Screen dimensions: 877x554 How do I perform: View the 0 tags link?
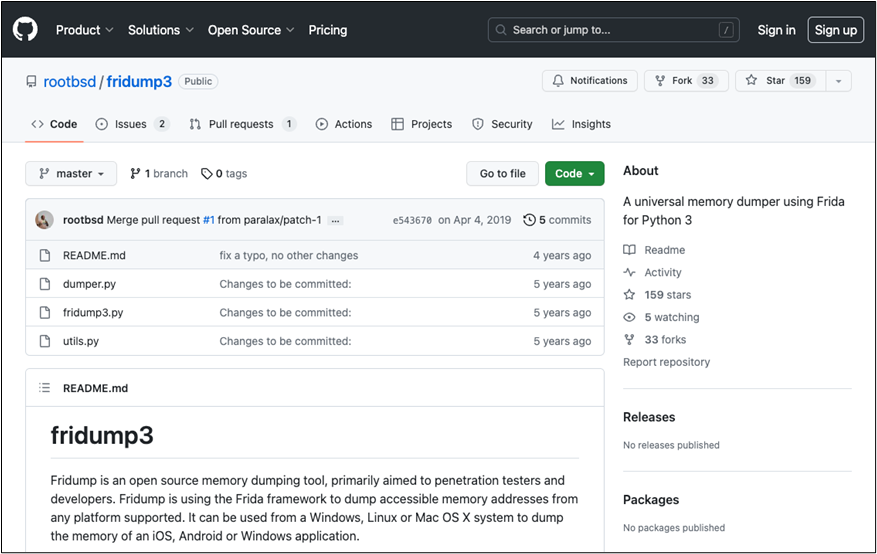(224, 174)
